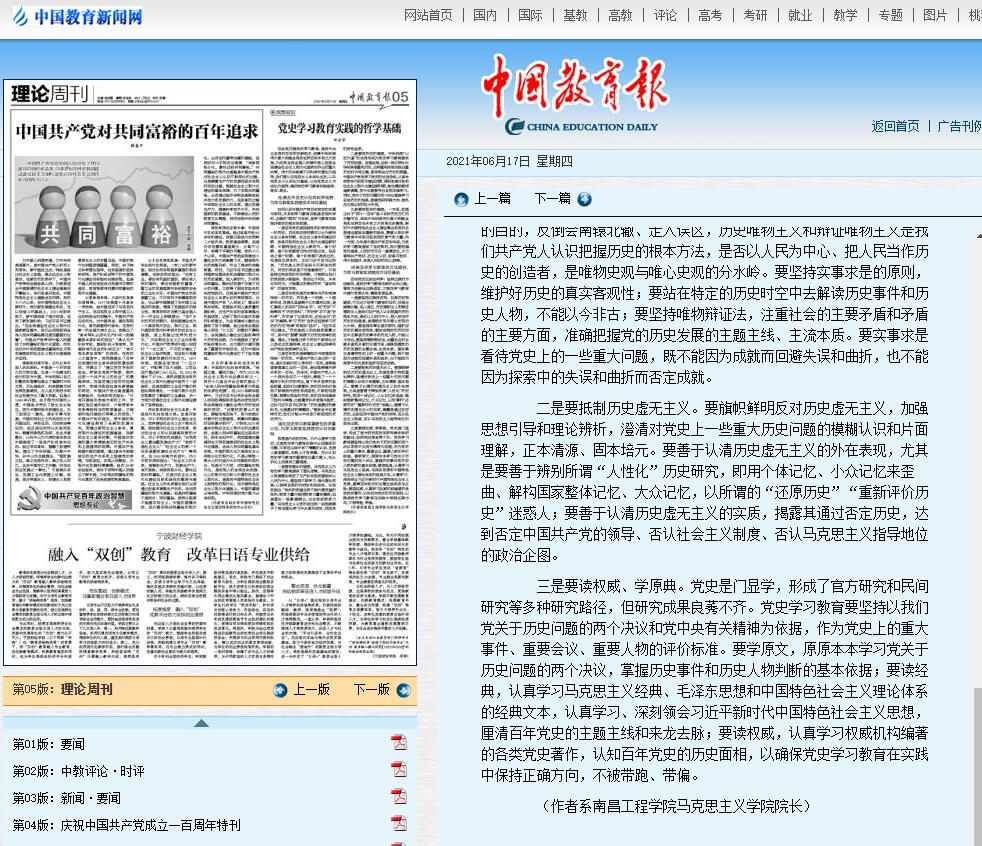Click the 理论周刊 header on the page preview

pyautogui.click(x=50, y=94)
